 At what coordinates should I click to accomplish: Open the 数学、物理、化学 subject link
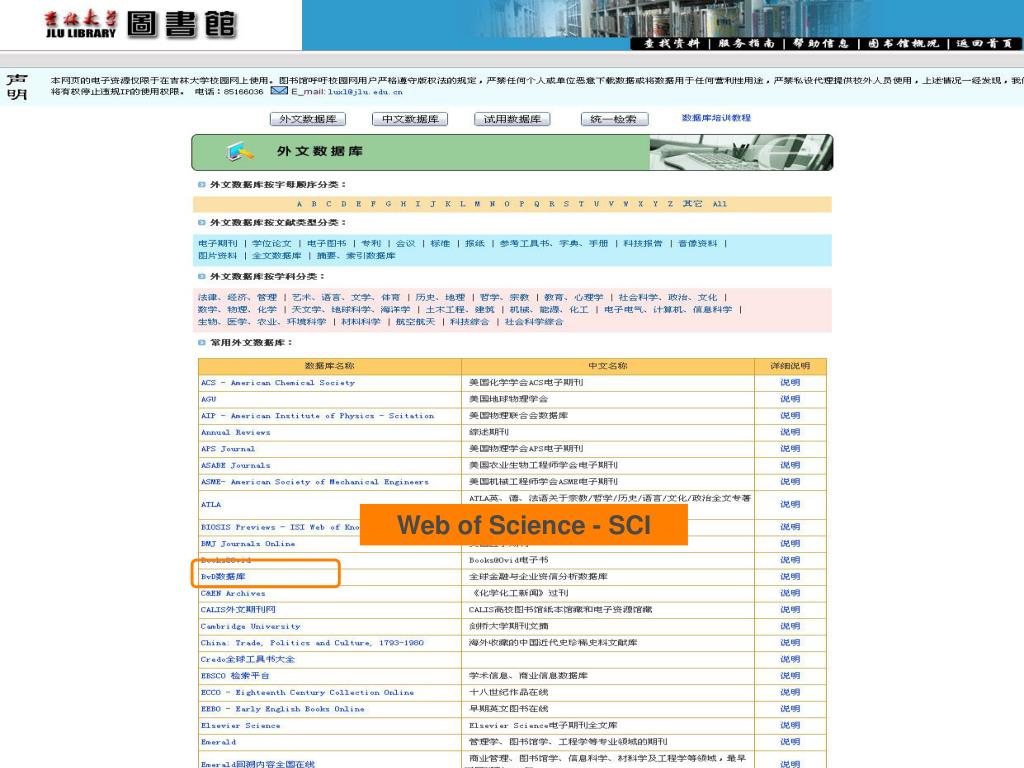238,310
